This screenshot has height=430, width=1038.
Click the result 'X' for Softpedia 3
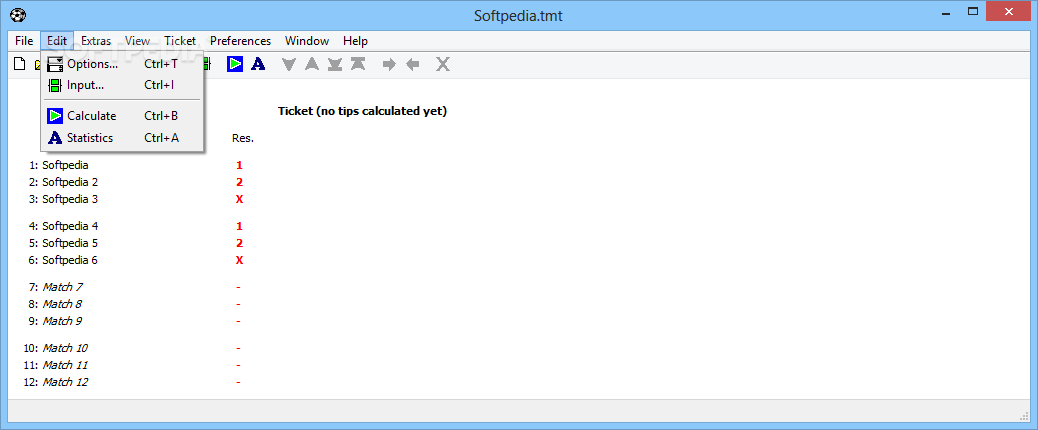(239, 199)
